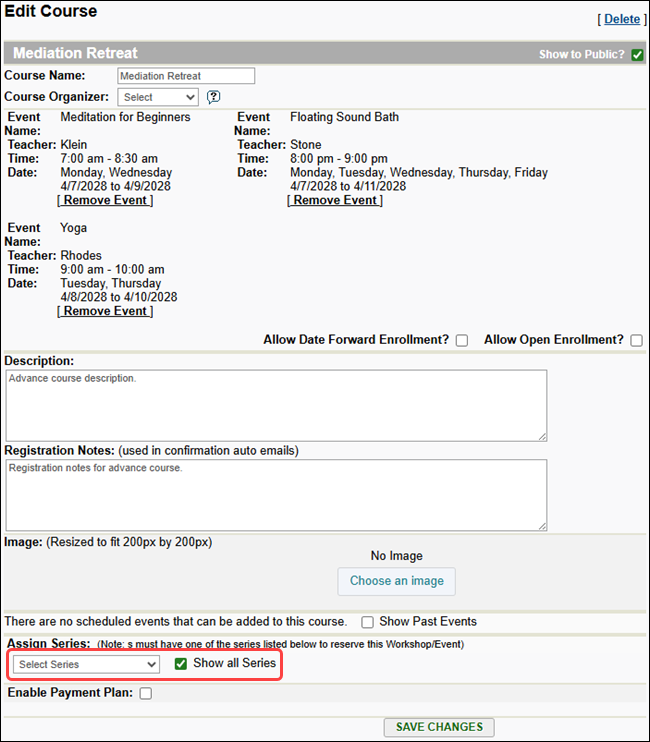The height and width of the screenshot is (742, 650).
Task: Uncheck the Show all Series checkbox
Action: point(181,664)
